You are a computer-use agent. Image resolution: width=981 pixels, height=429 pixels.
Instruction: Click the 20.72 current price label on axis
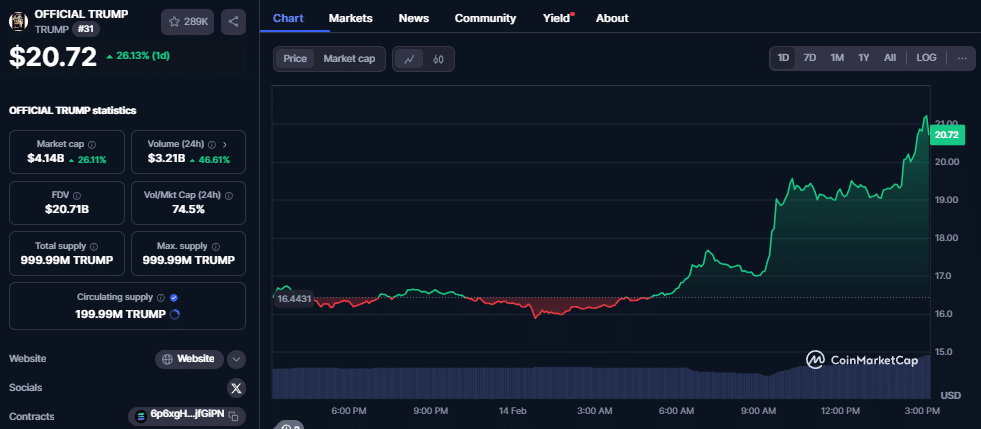tap(948, 134)
